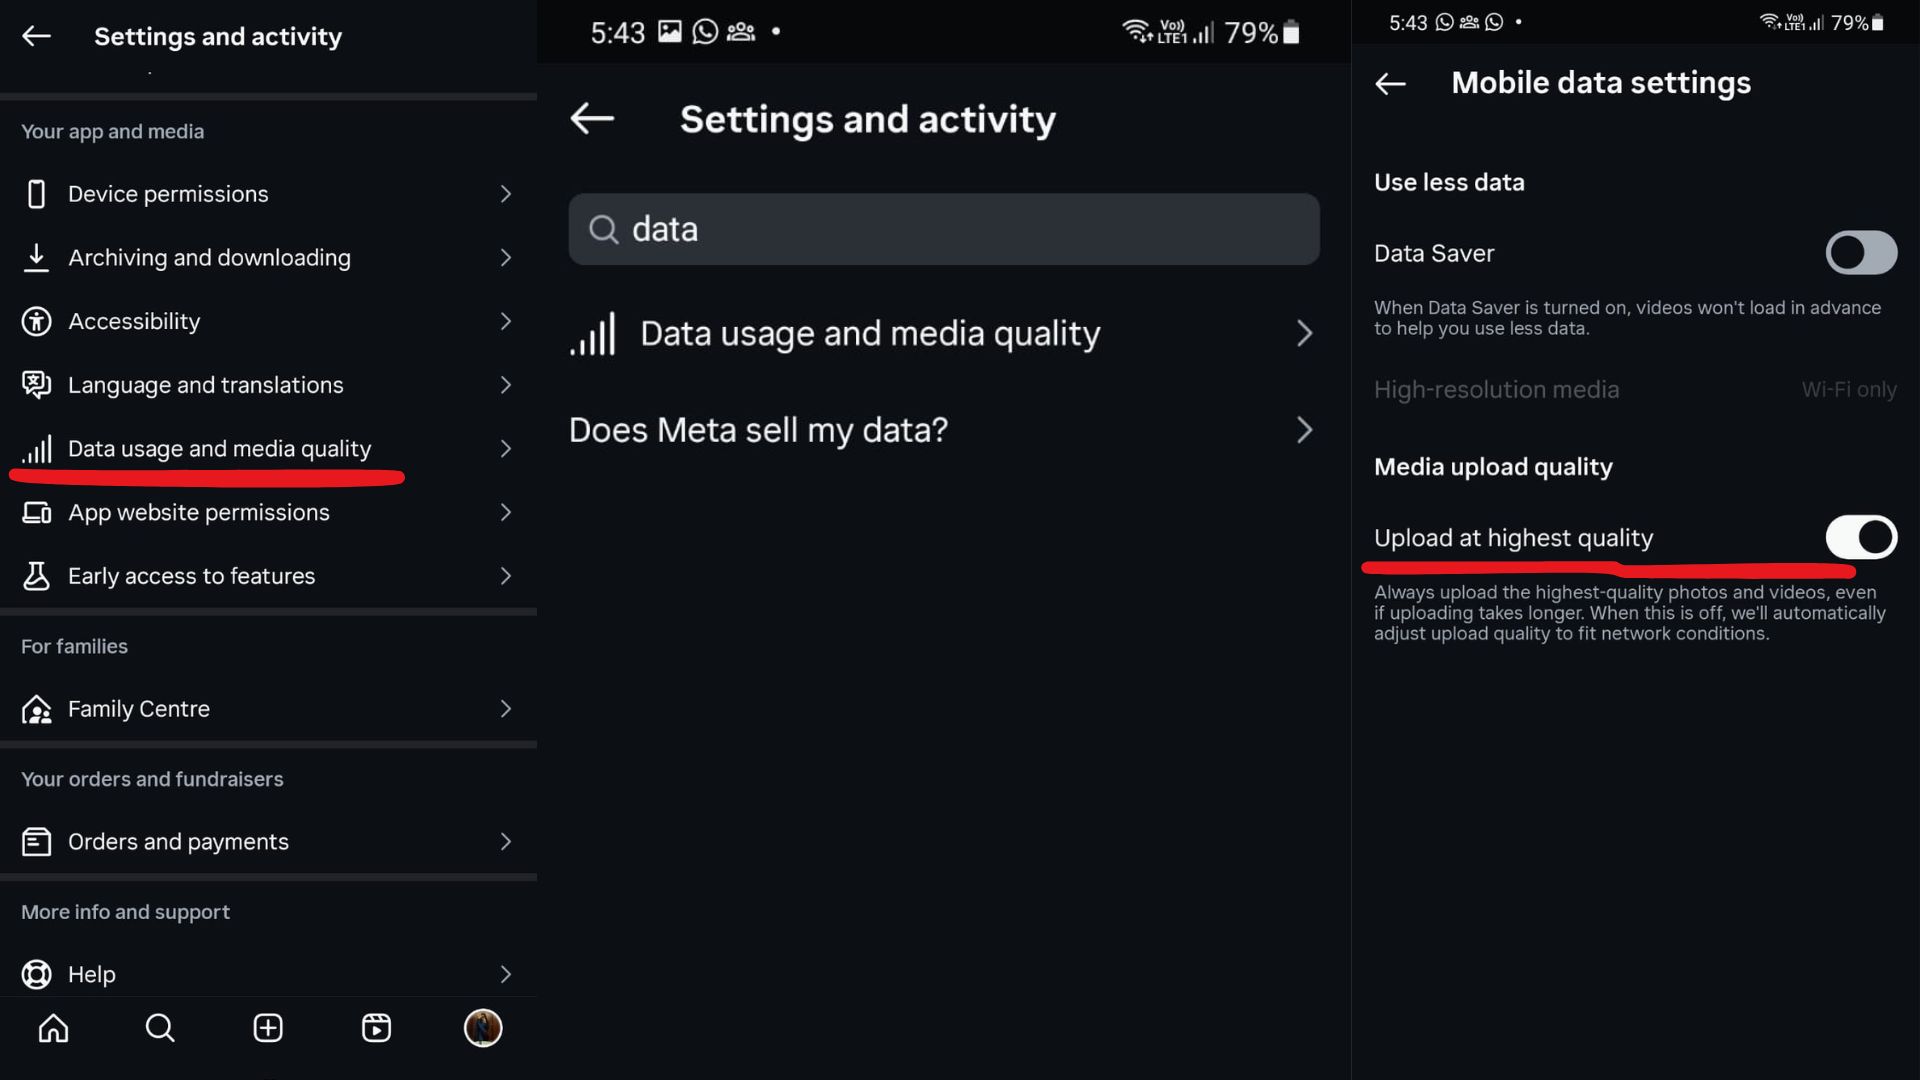The width and height of the screenshot is (1920, 1080).
Task: Select the Orders and payments menu entry
Action: tap(178, 841)
